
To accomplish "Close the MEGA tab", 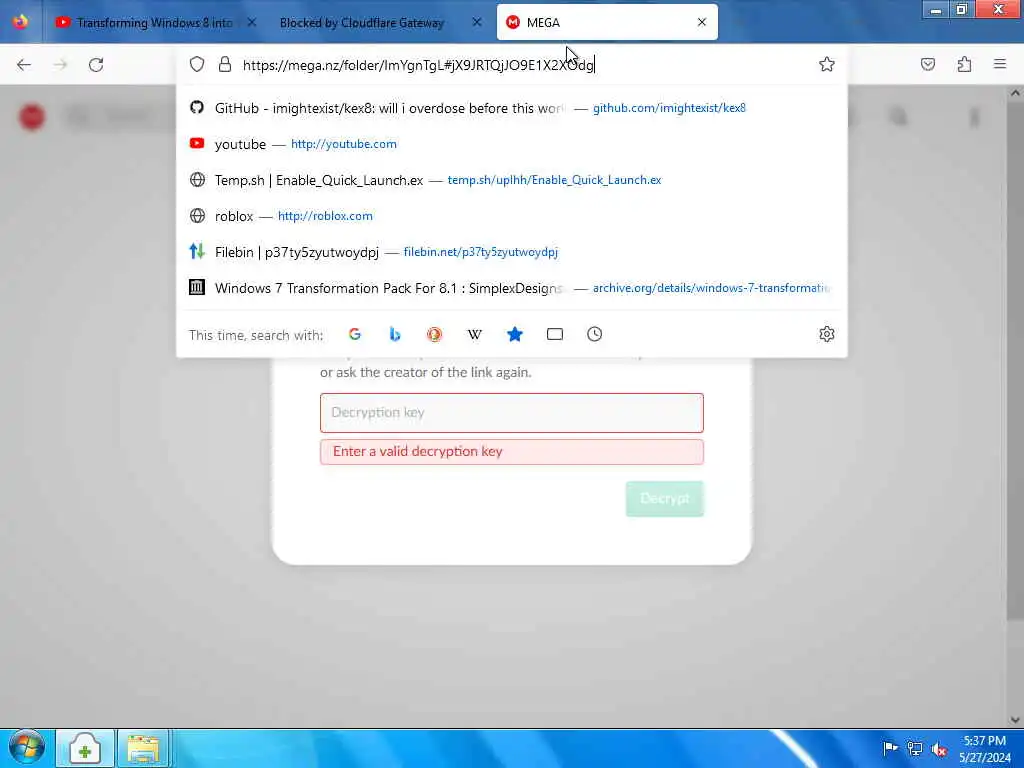I will (701, 22).
